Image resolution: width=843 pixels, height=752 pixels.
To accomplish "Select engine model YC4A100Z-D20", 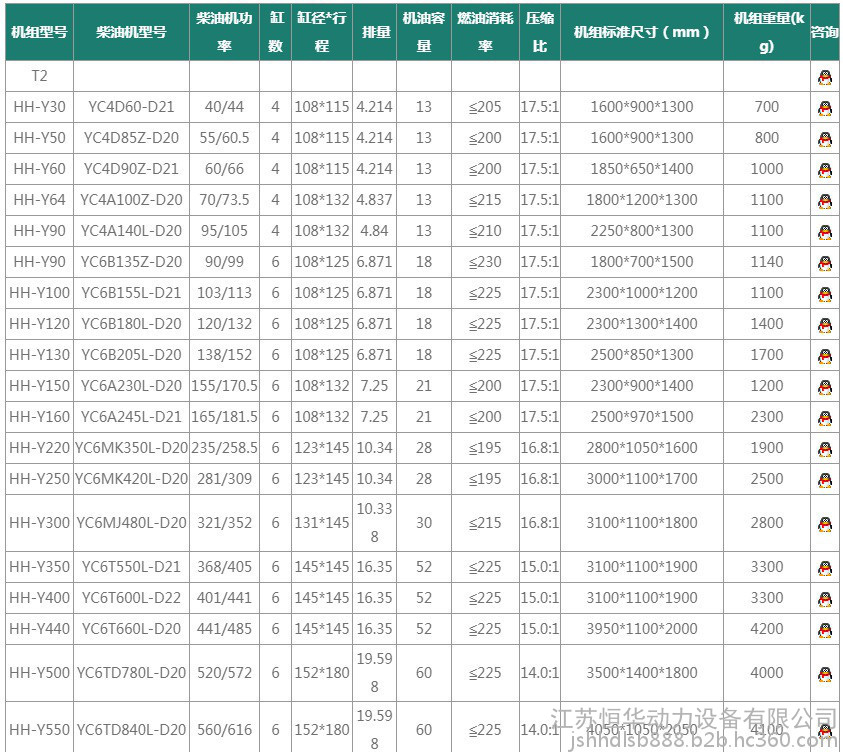I will pyautogui.click(x=131, y=200).
